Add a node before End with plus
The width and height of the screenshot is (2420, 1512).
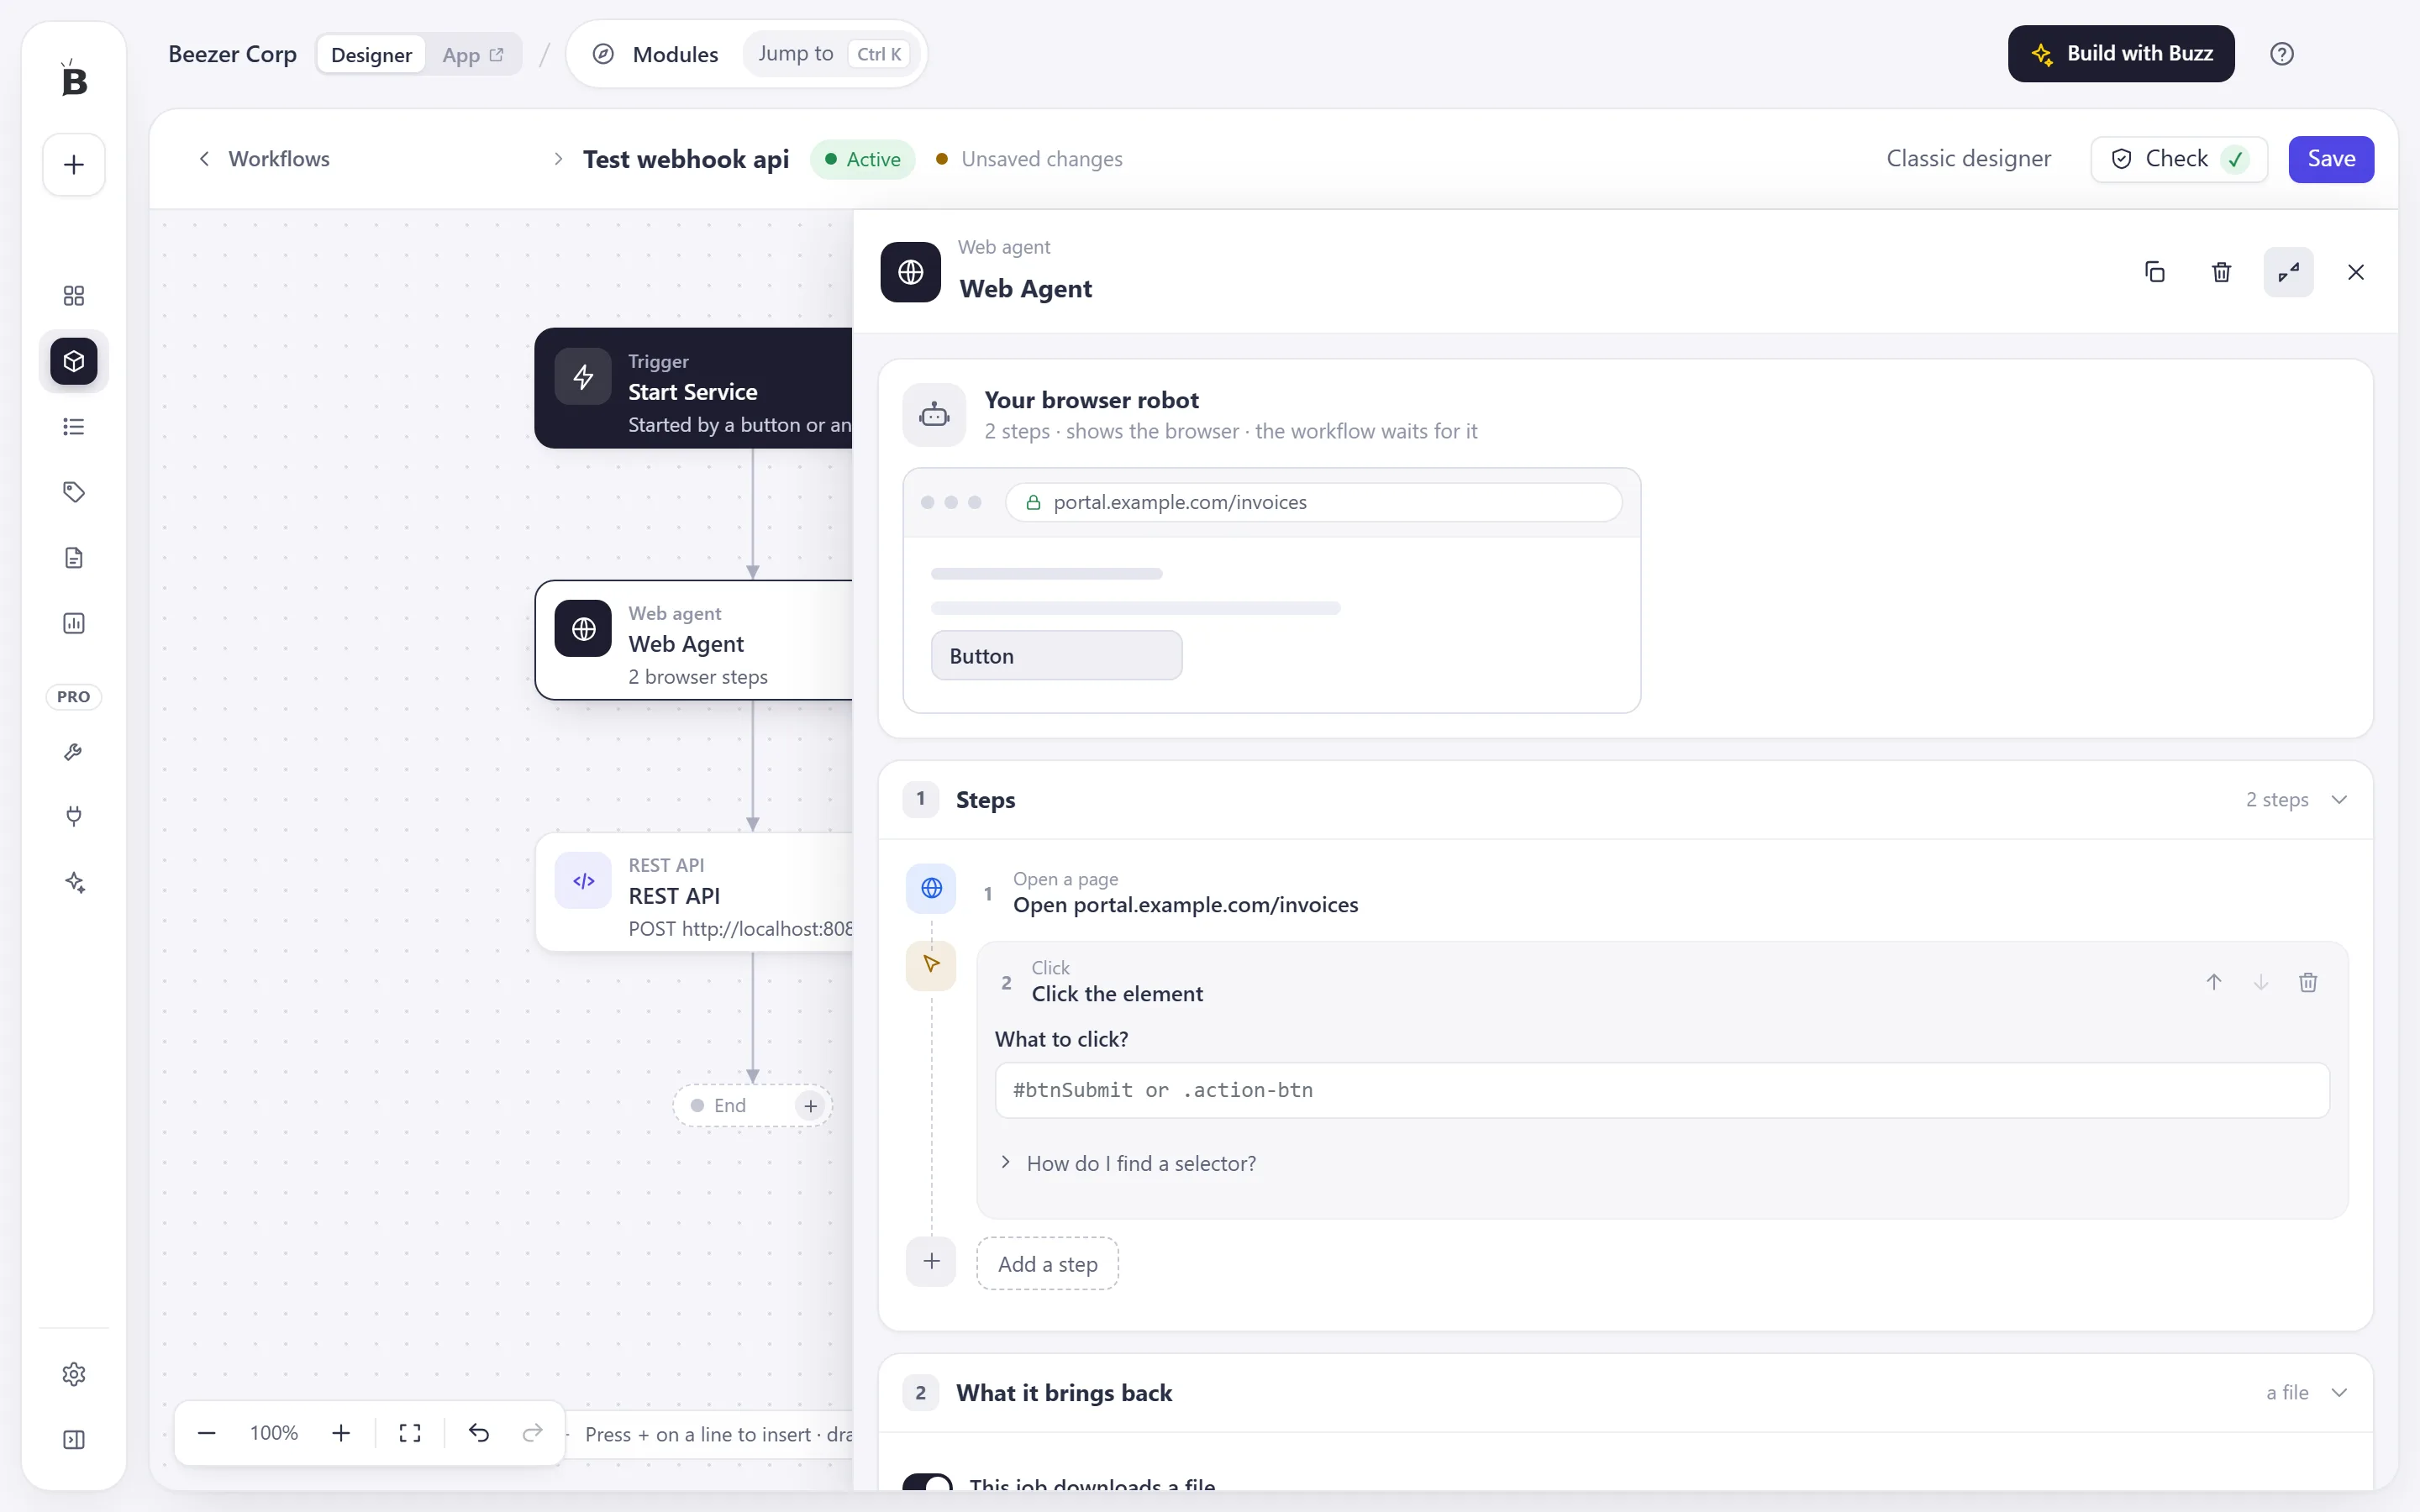coord(810,1105)
